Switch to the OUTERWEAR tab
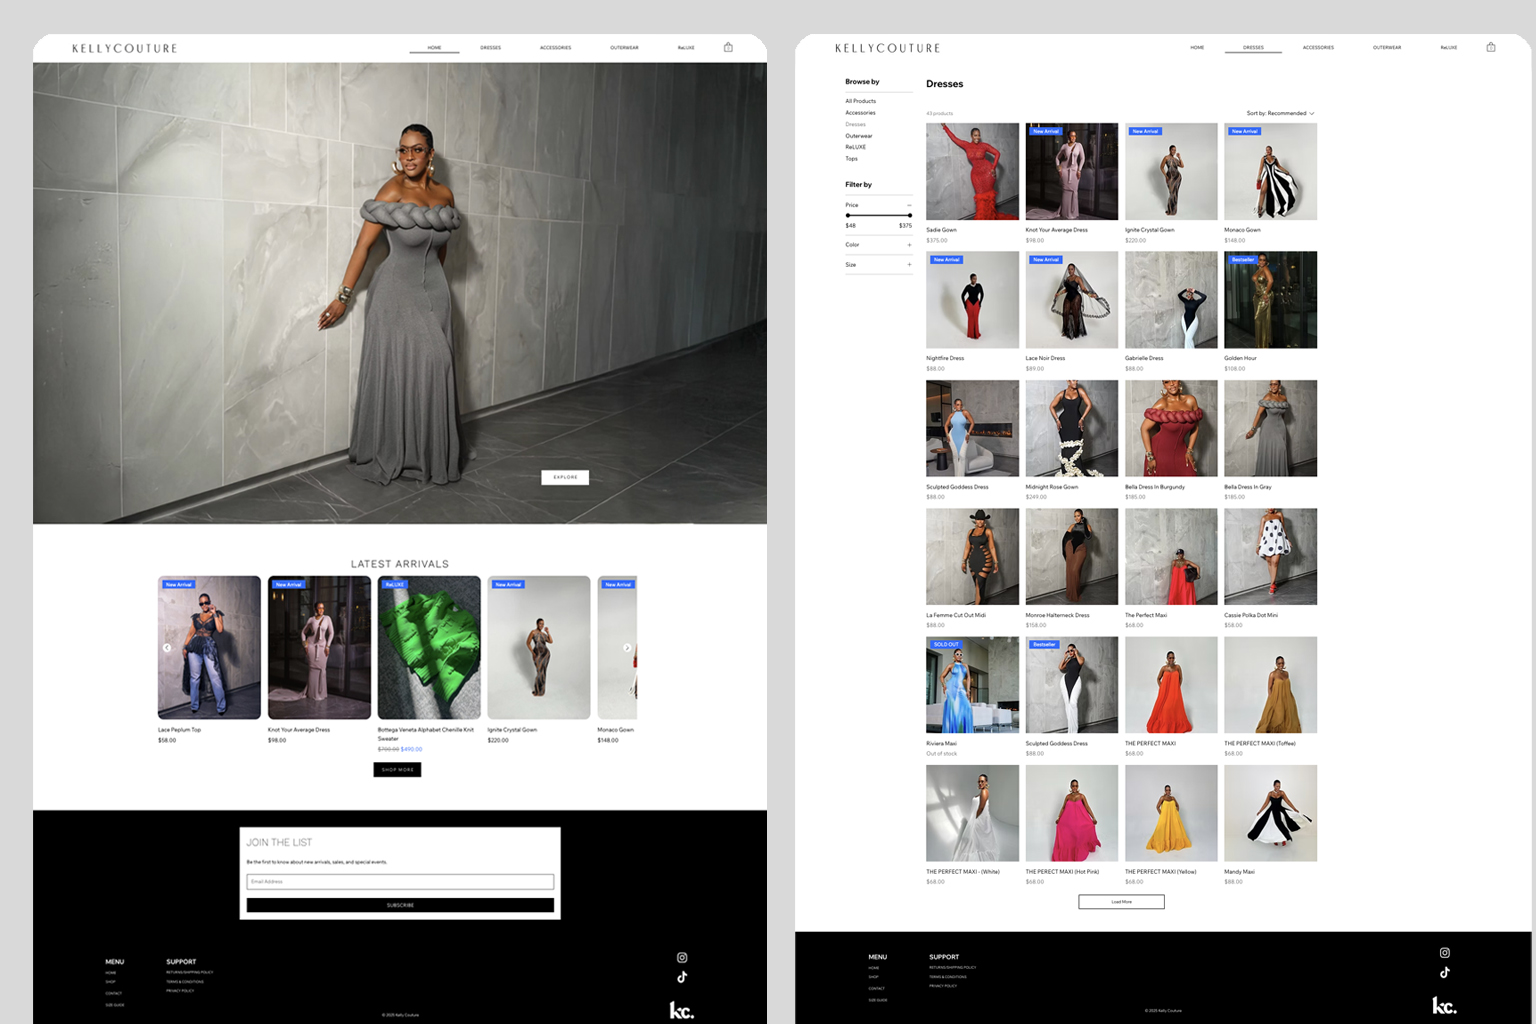This screenshot has height=1024, width=1536. (624, 47)
